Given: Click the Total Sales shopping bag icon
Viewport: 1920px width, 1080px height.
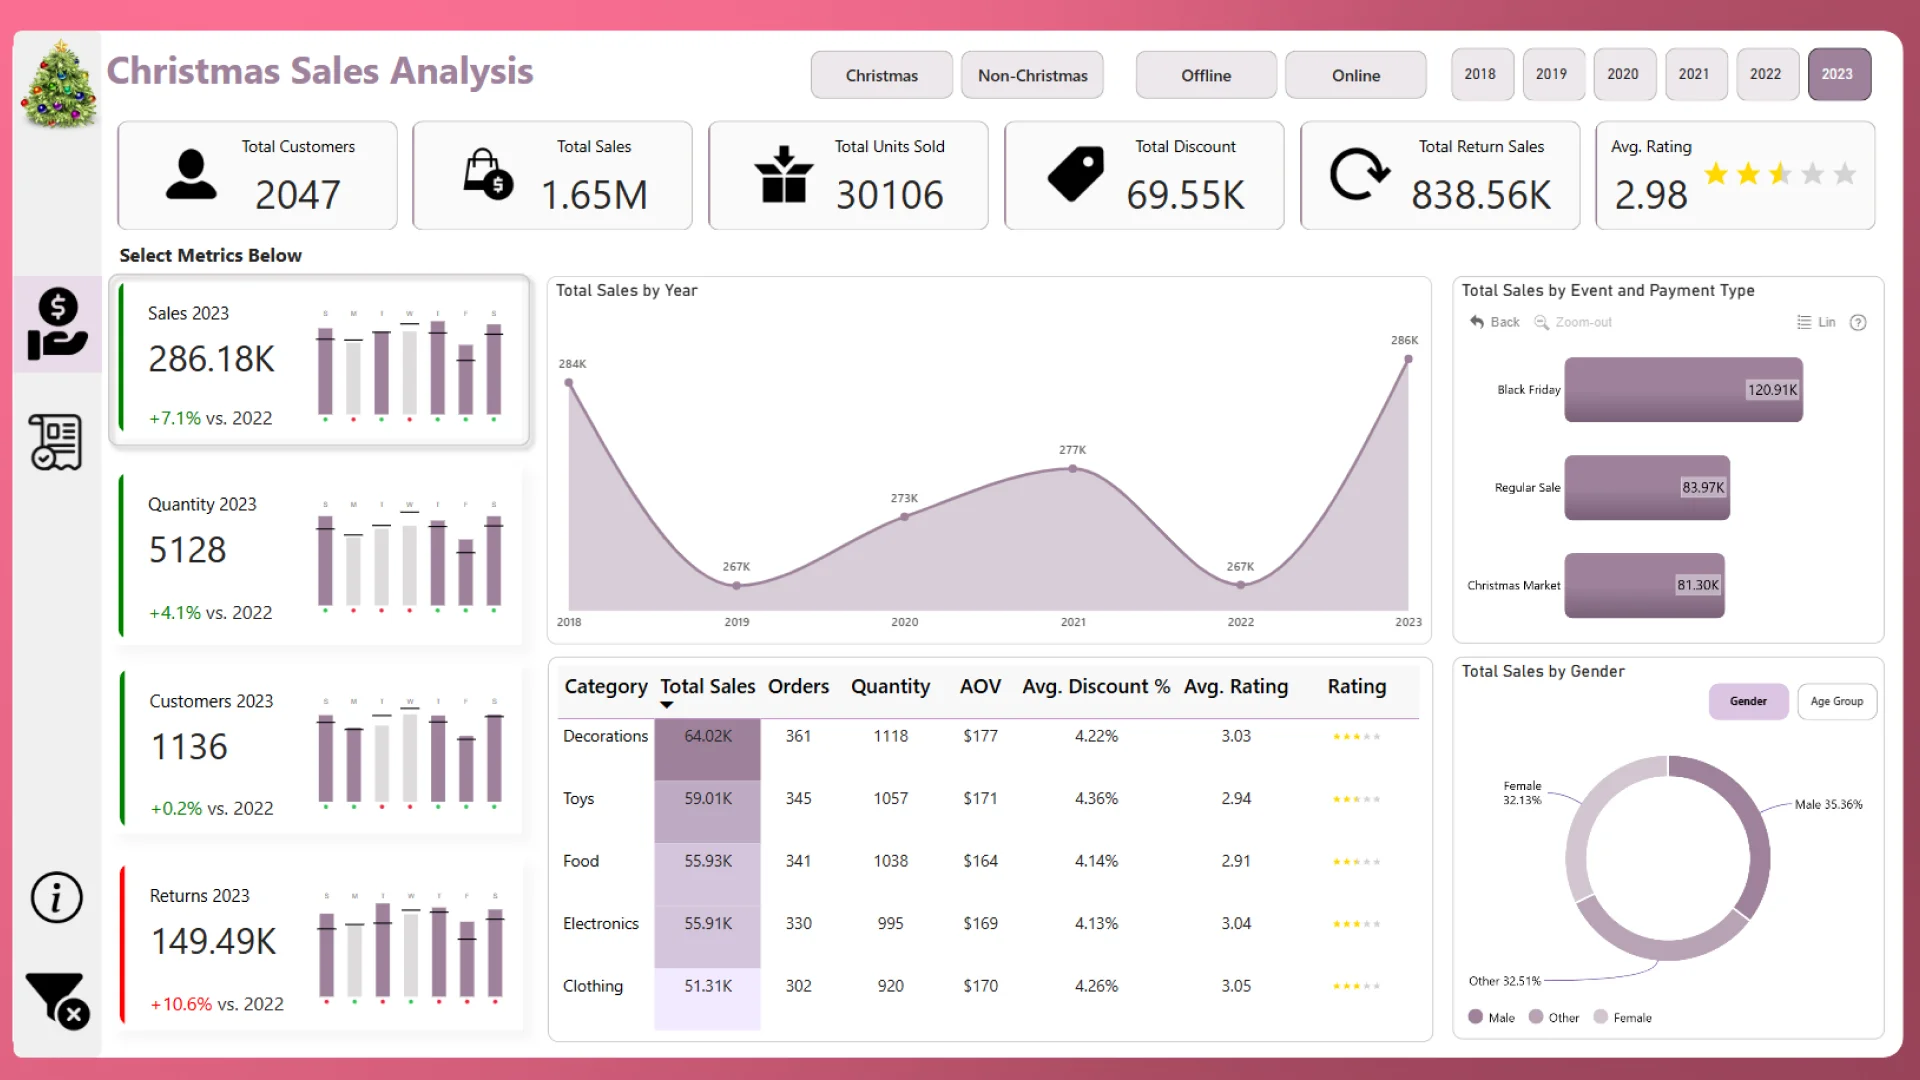Looking at the screenshot, I should point(487,174).
